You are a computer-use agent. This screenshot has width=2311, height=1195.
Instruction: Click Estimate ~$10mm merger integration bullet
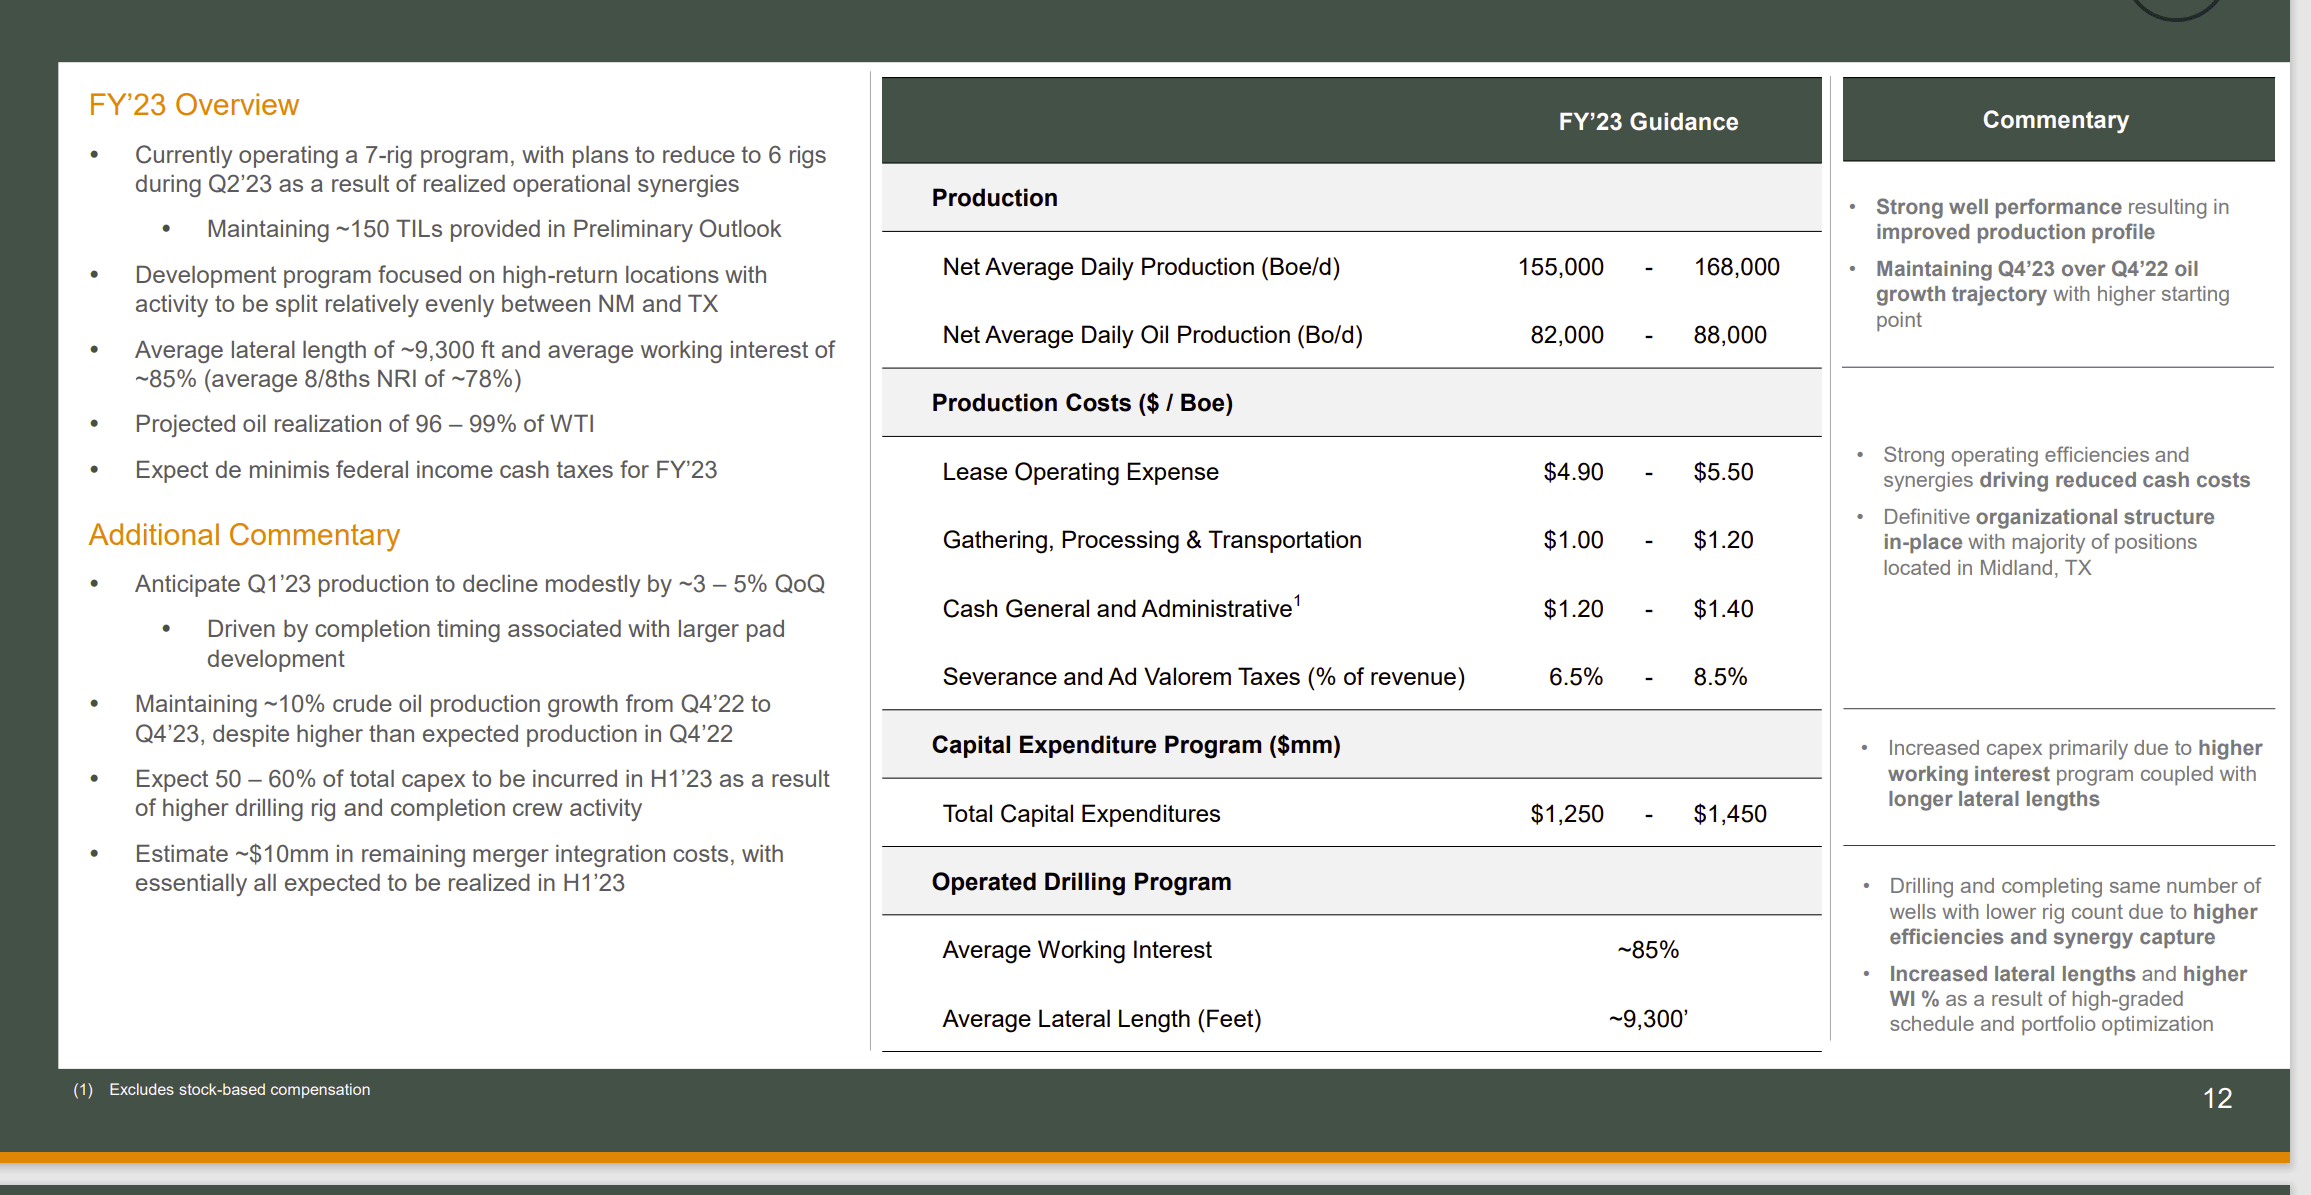(459, 868)
